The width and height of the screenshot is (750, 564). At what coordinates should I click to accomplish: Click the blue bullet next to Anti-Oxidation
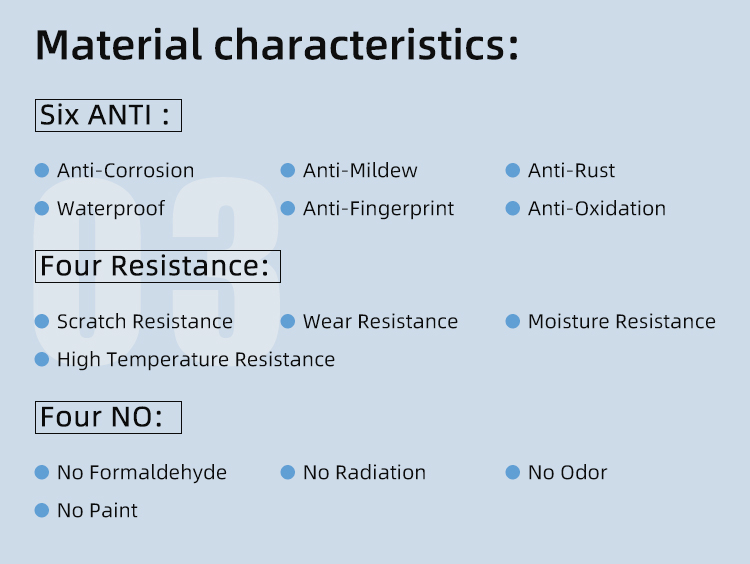(513, 209)
